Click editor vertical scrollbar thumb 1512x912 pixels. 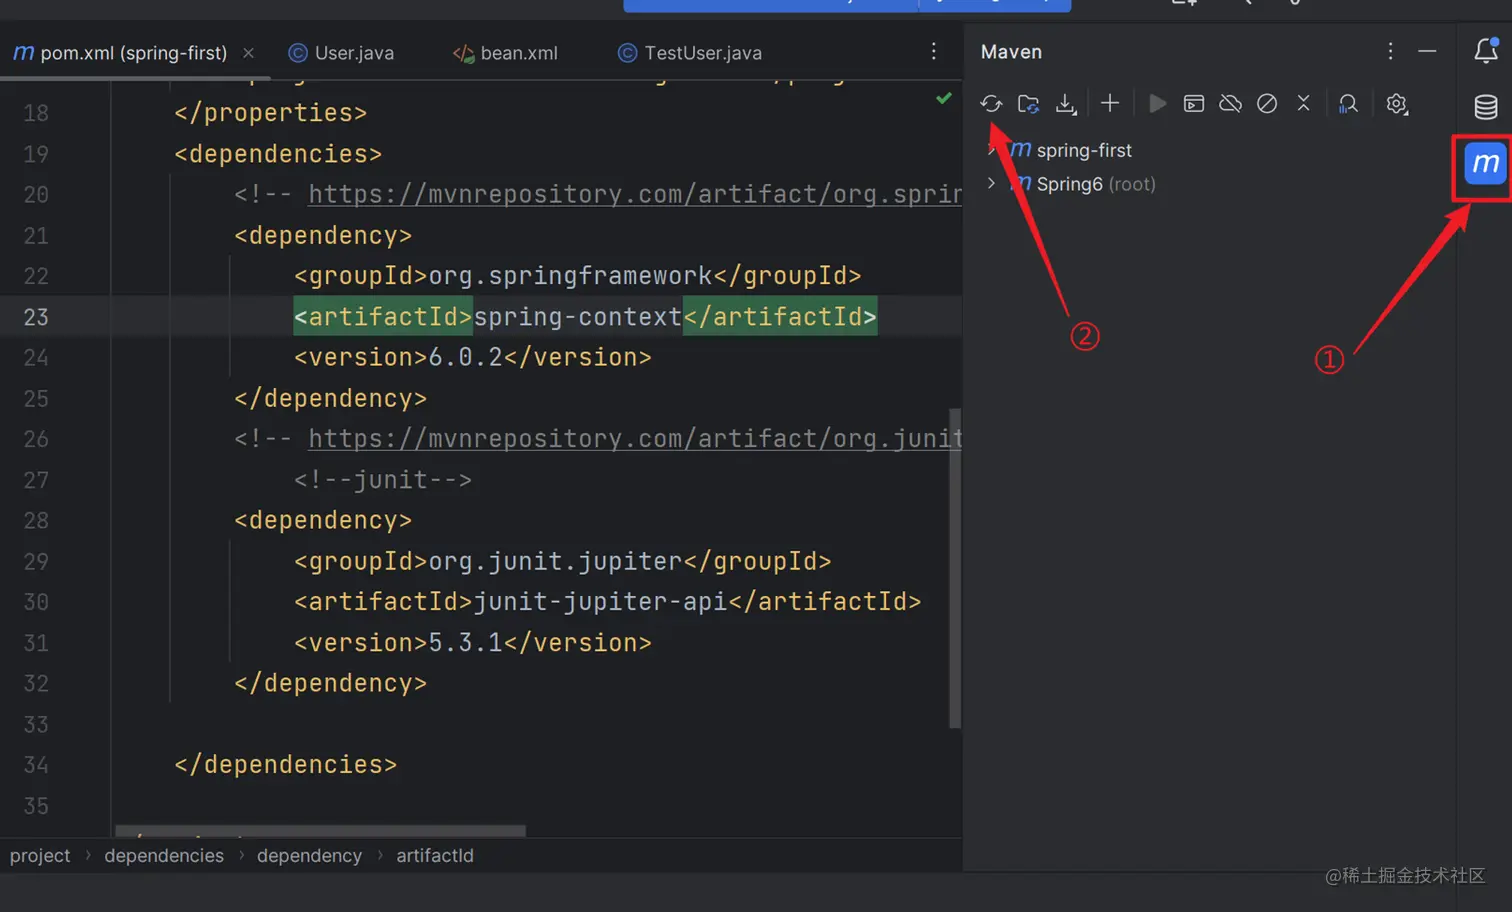click(x=954, y=568)
